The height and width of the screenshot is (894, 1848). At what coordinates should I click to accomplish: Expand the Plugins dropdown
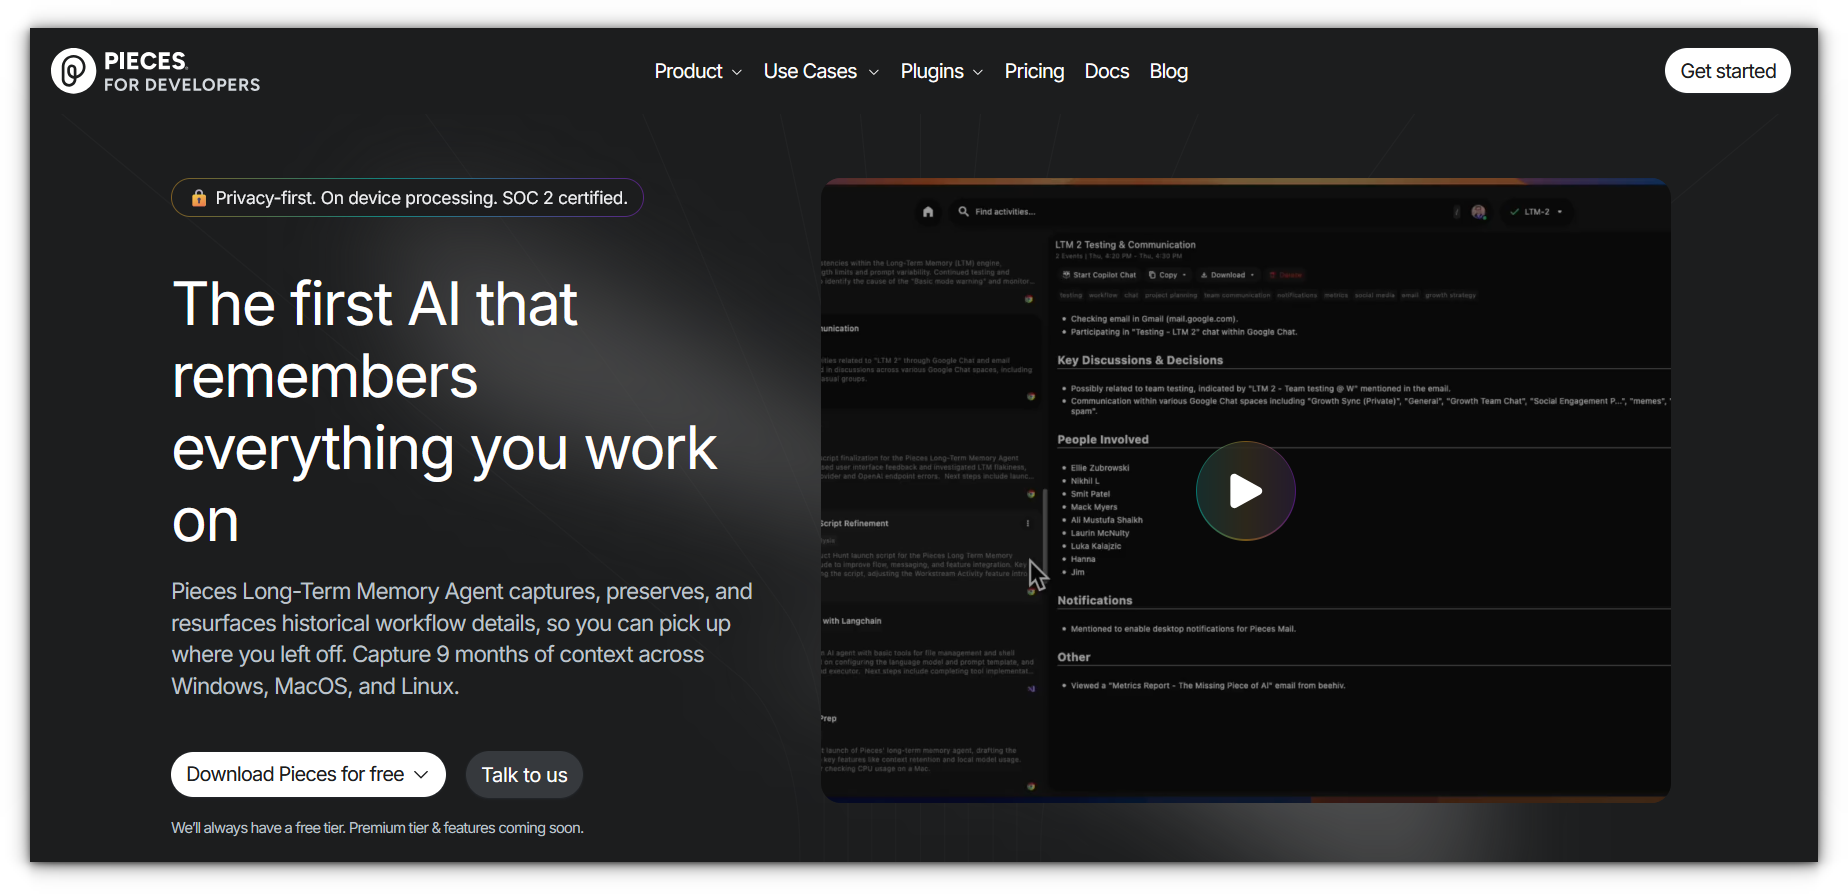coord(941,71)
